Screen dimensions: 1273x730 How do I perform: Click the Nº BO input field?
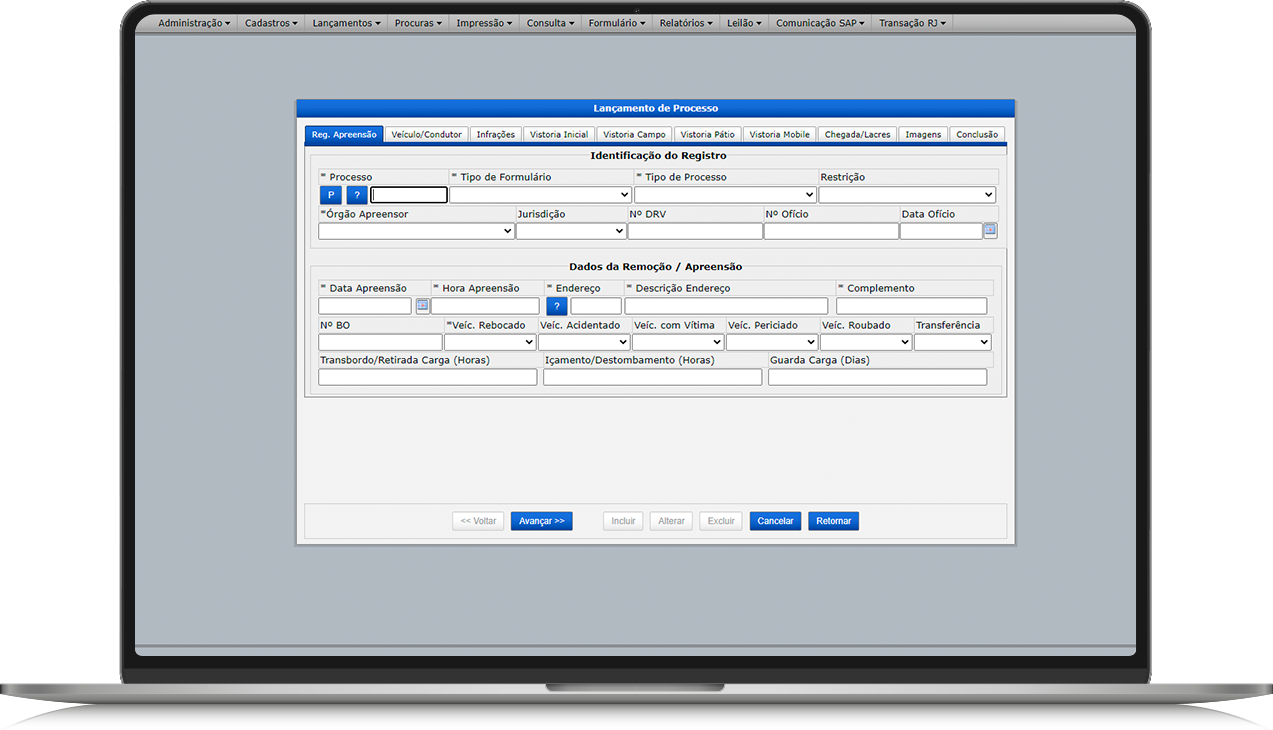pyautogui.click(x=380, y=342)
